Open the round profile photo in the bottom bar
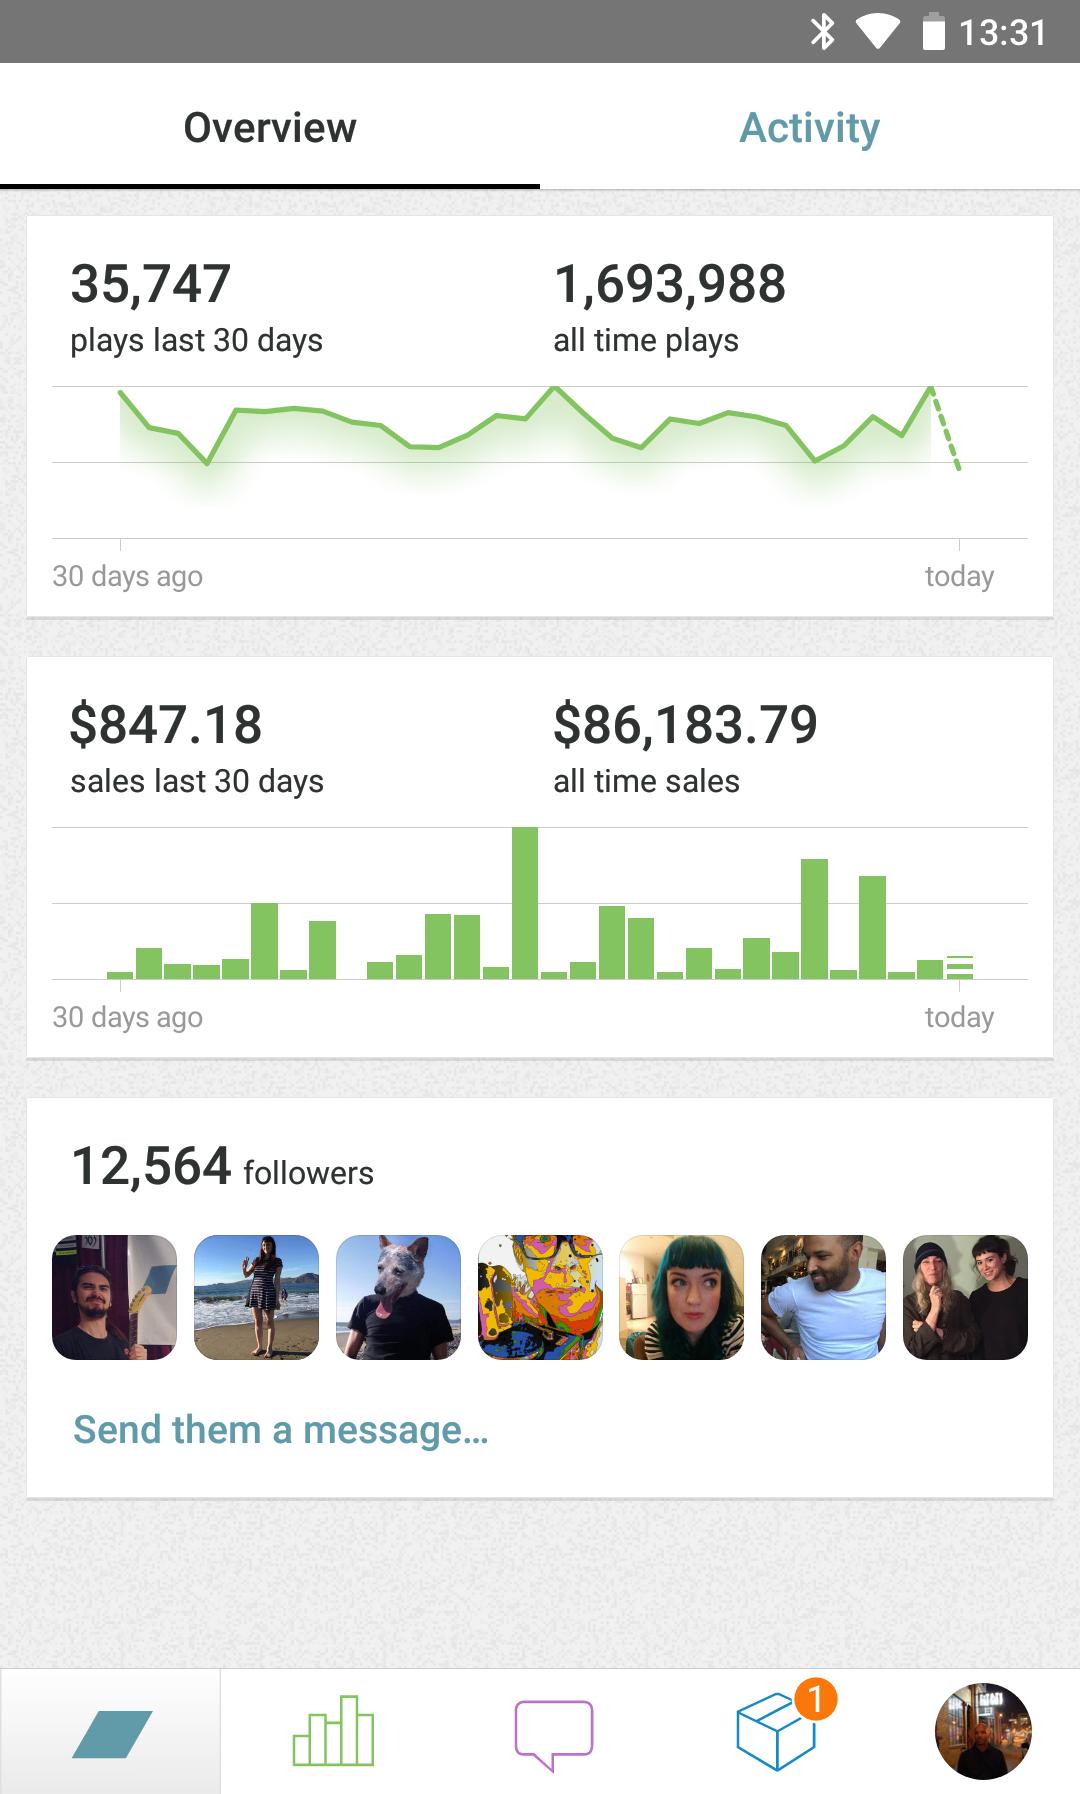This screenshot has width=1080, height=1794. pyautogui.click(x=982, y=1731)
